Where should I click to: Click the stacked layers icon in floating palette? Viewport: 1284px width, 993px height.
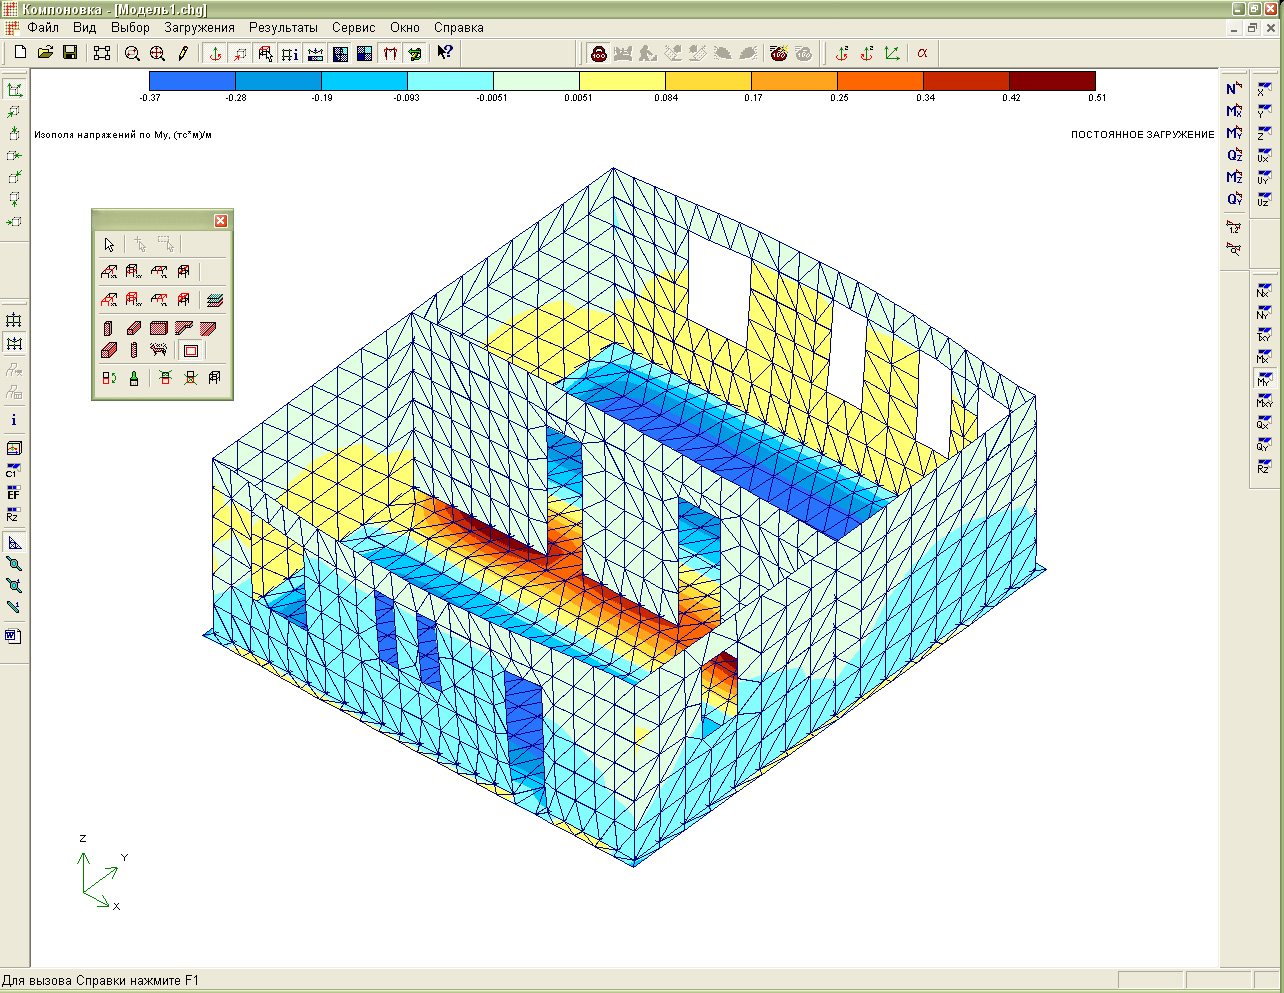[215, 299]
